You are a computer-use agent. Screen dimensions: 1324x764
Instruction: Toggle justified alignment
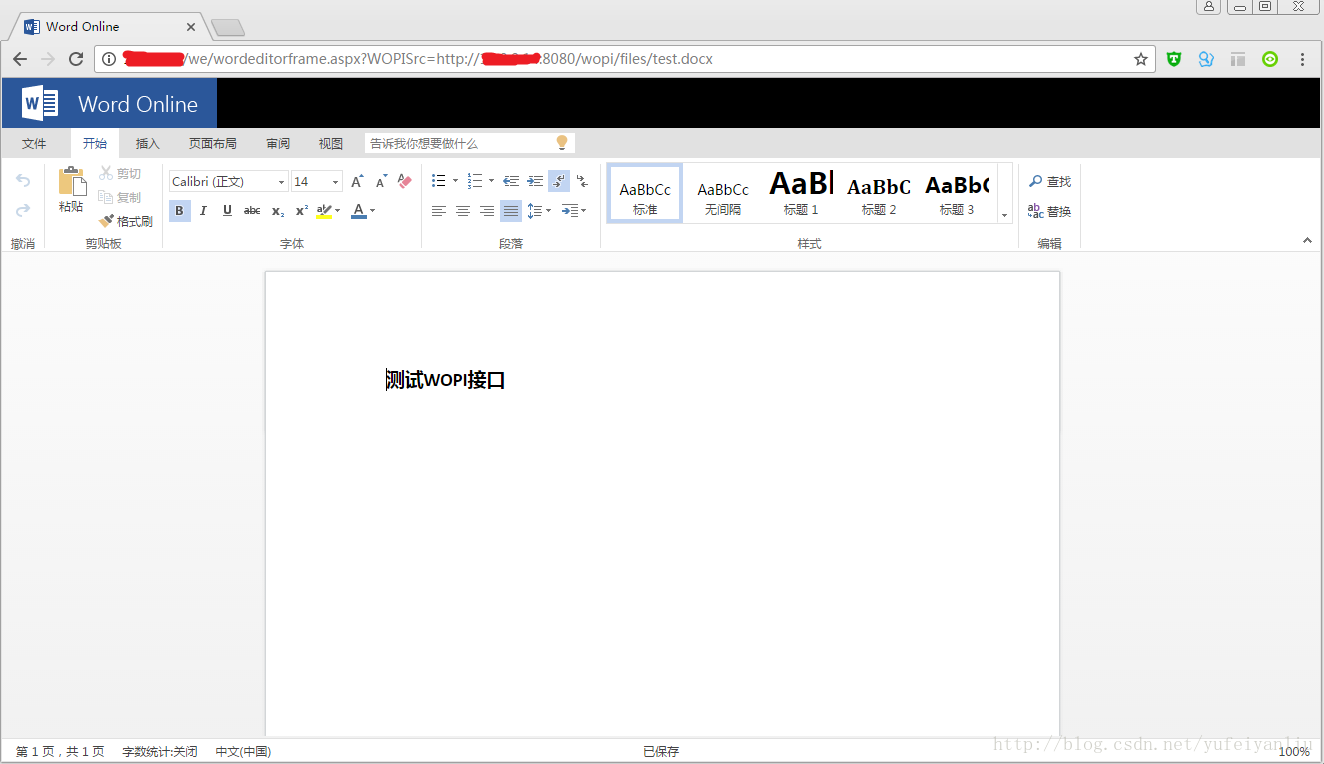pyautogui.click(x=511, y=211)
